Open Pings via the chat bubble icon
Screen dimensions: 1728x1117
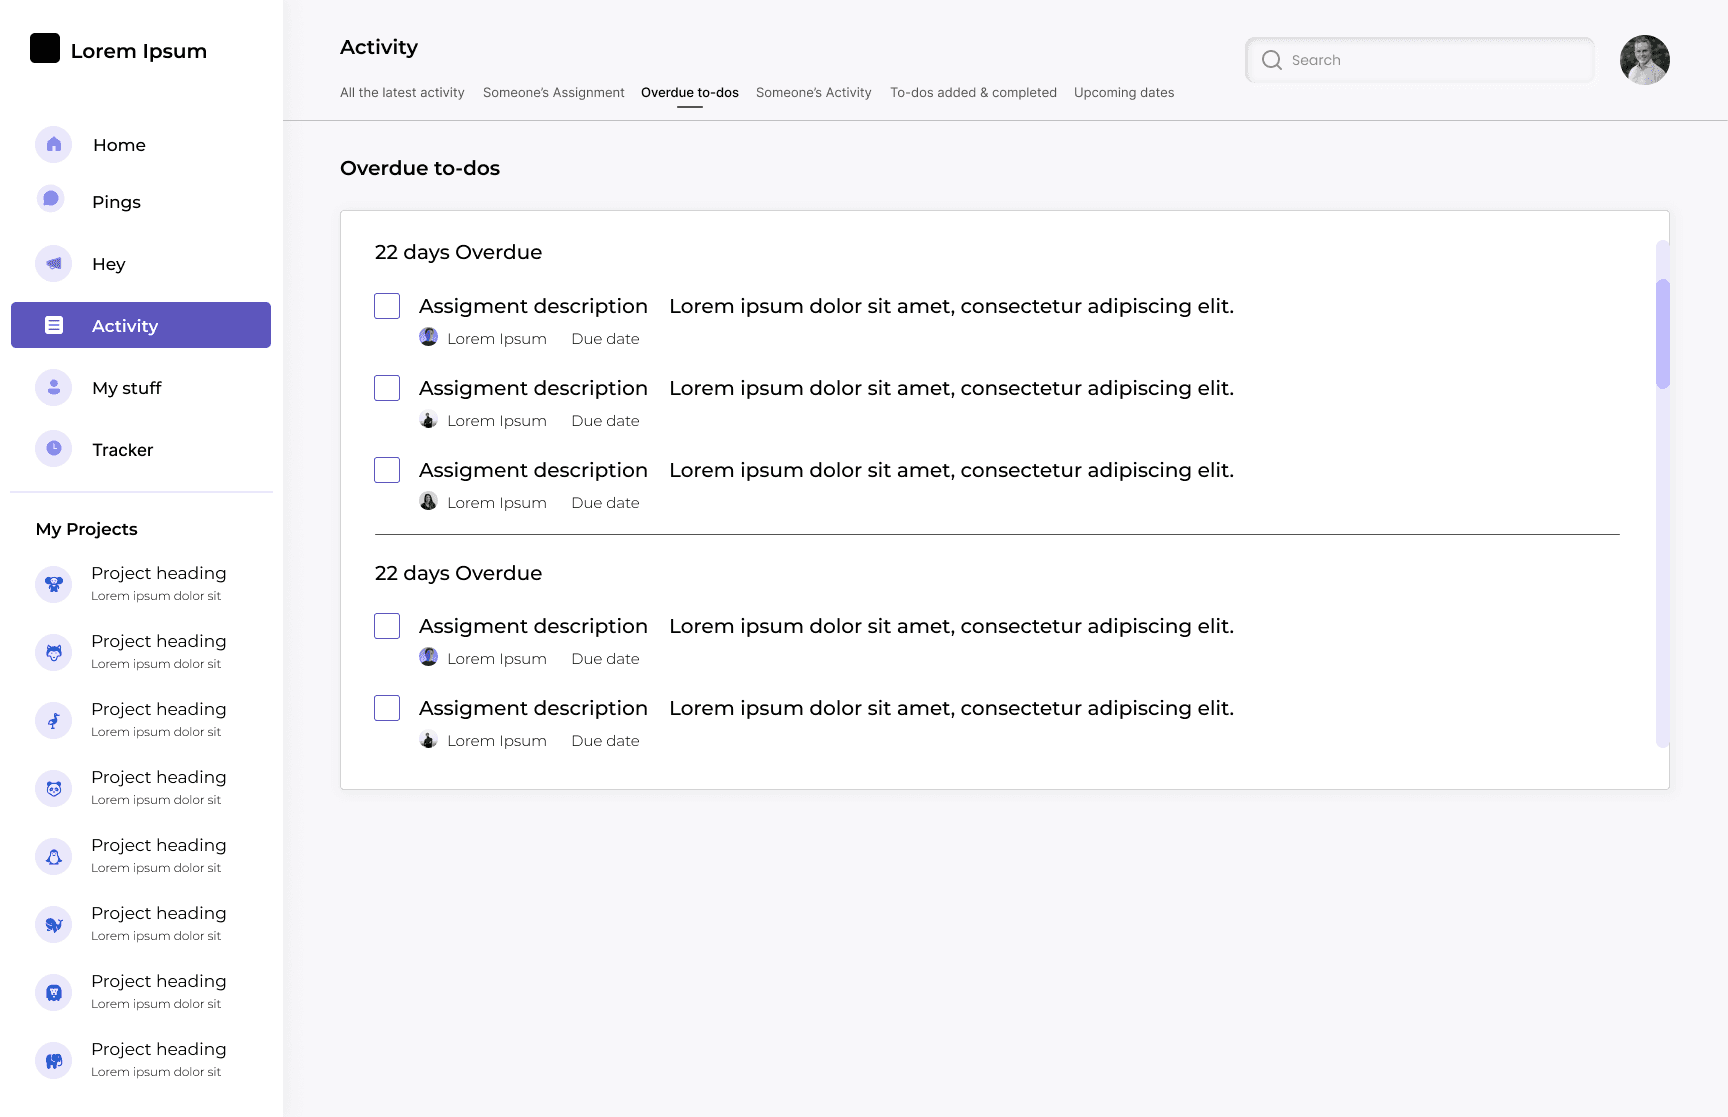tap(51, 199)
